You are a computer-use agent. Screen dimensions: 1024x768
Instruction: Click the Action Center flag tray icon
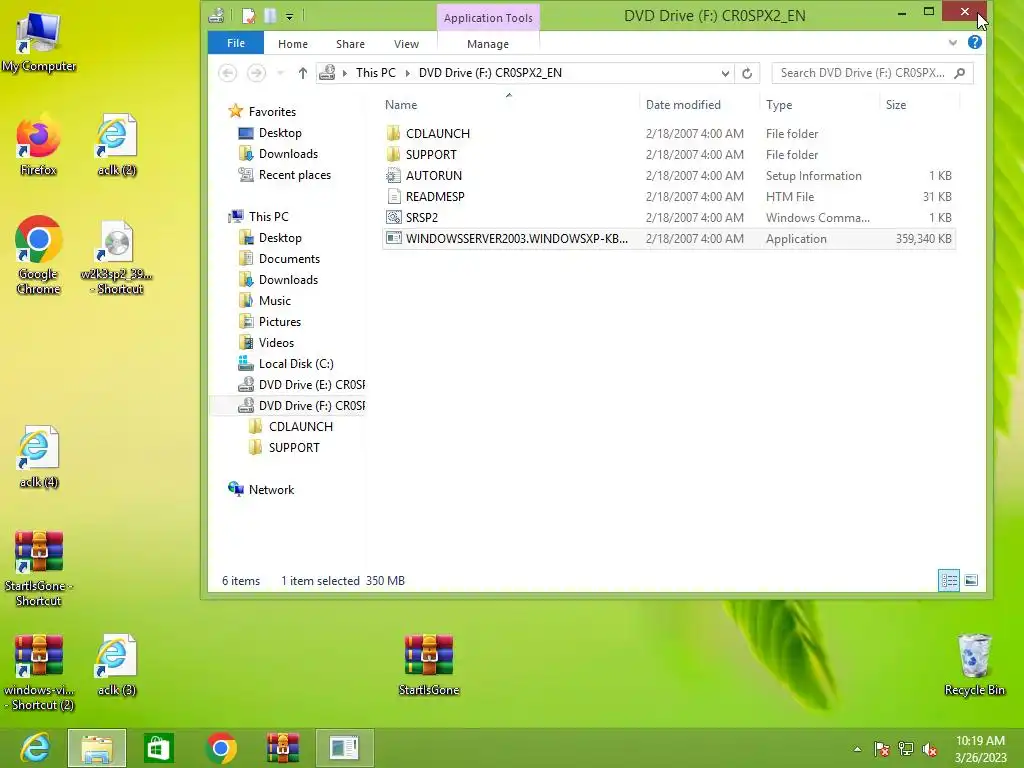click(x=881, y=749)
